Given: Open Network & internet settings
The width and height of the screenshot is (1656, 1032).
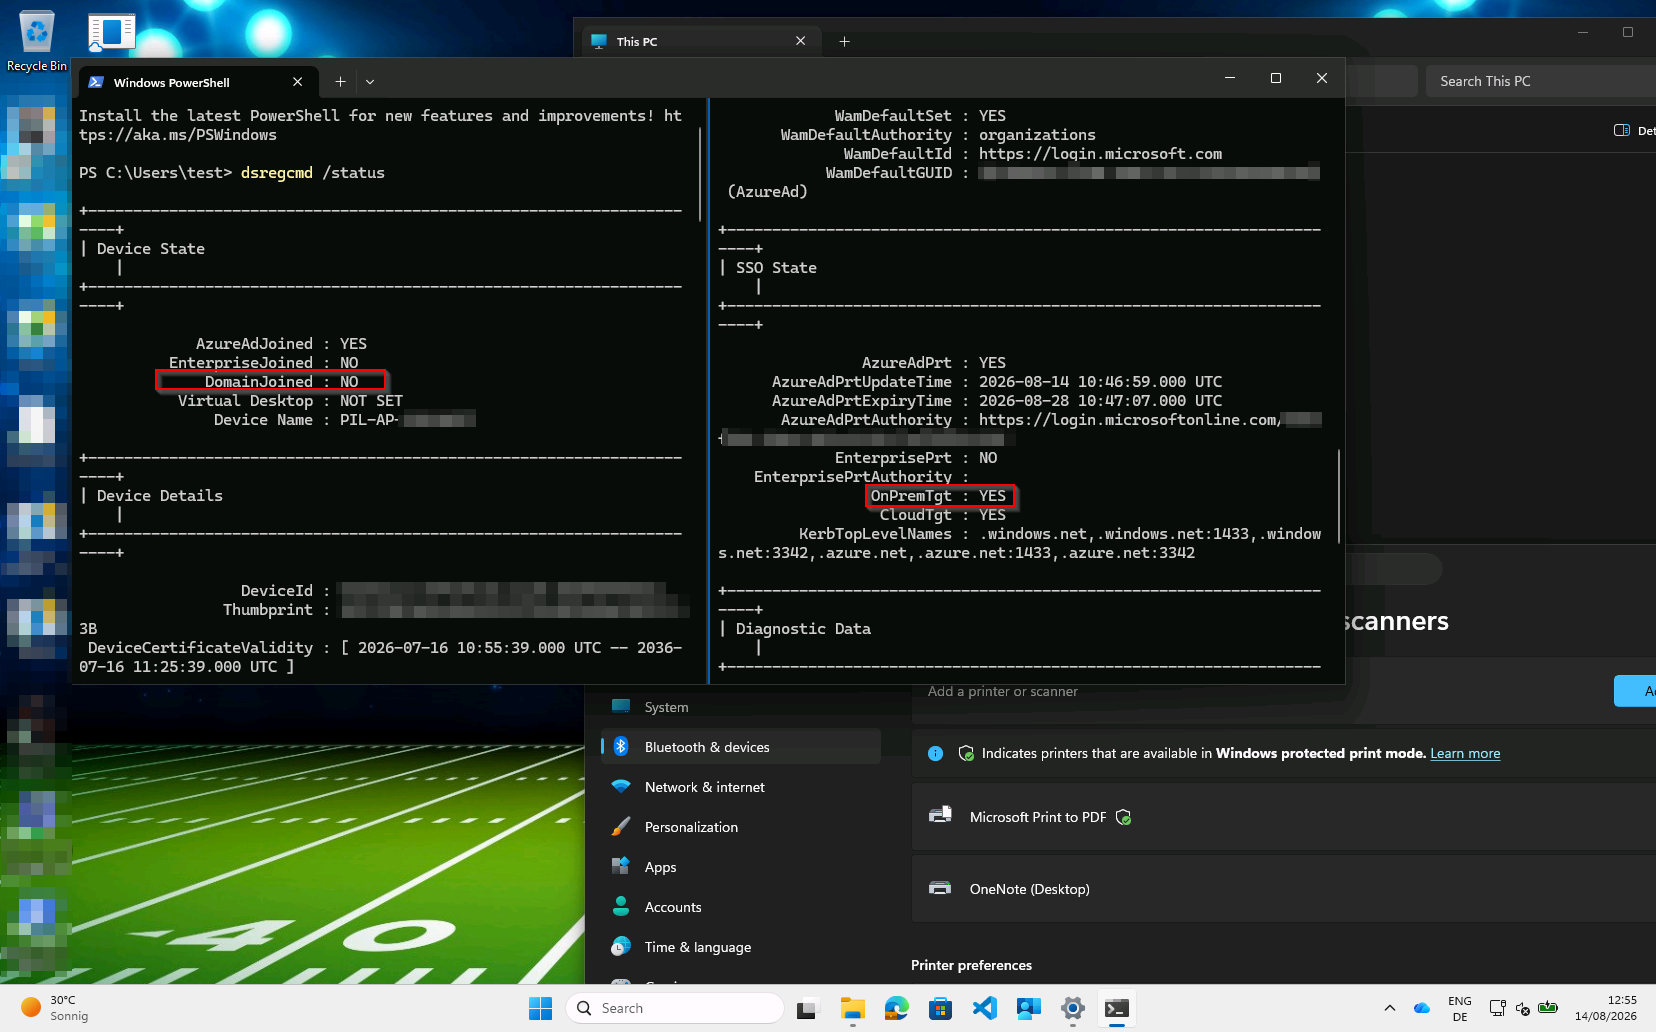Looking at the screenshot, I should pos(740,787).
